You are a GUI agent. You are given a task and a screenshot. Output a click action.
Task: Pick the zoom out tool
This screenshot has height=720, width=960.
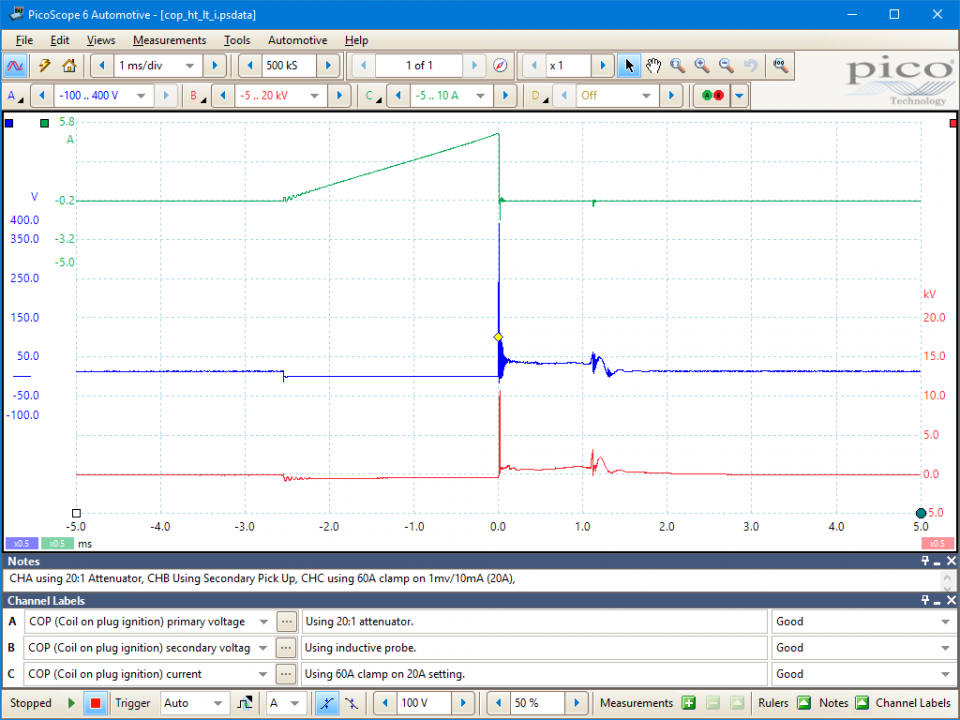726,66
